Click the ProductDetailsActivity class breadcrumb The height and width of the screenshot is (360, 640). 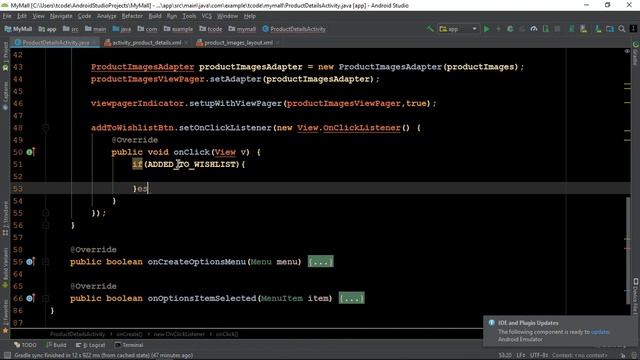click(x=294, y=29)
